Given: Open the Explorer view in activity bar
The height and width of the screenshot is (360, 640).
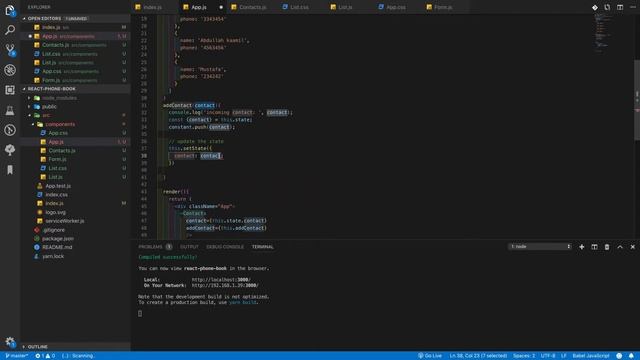Looking at the screenshot, I should [10, 10].
